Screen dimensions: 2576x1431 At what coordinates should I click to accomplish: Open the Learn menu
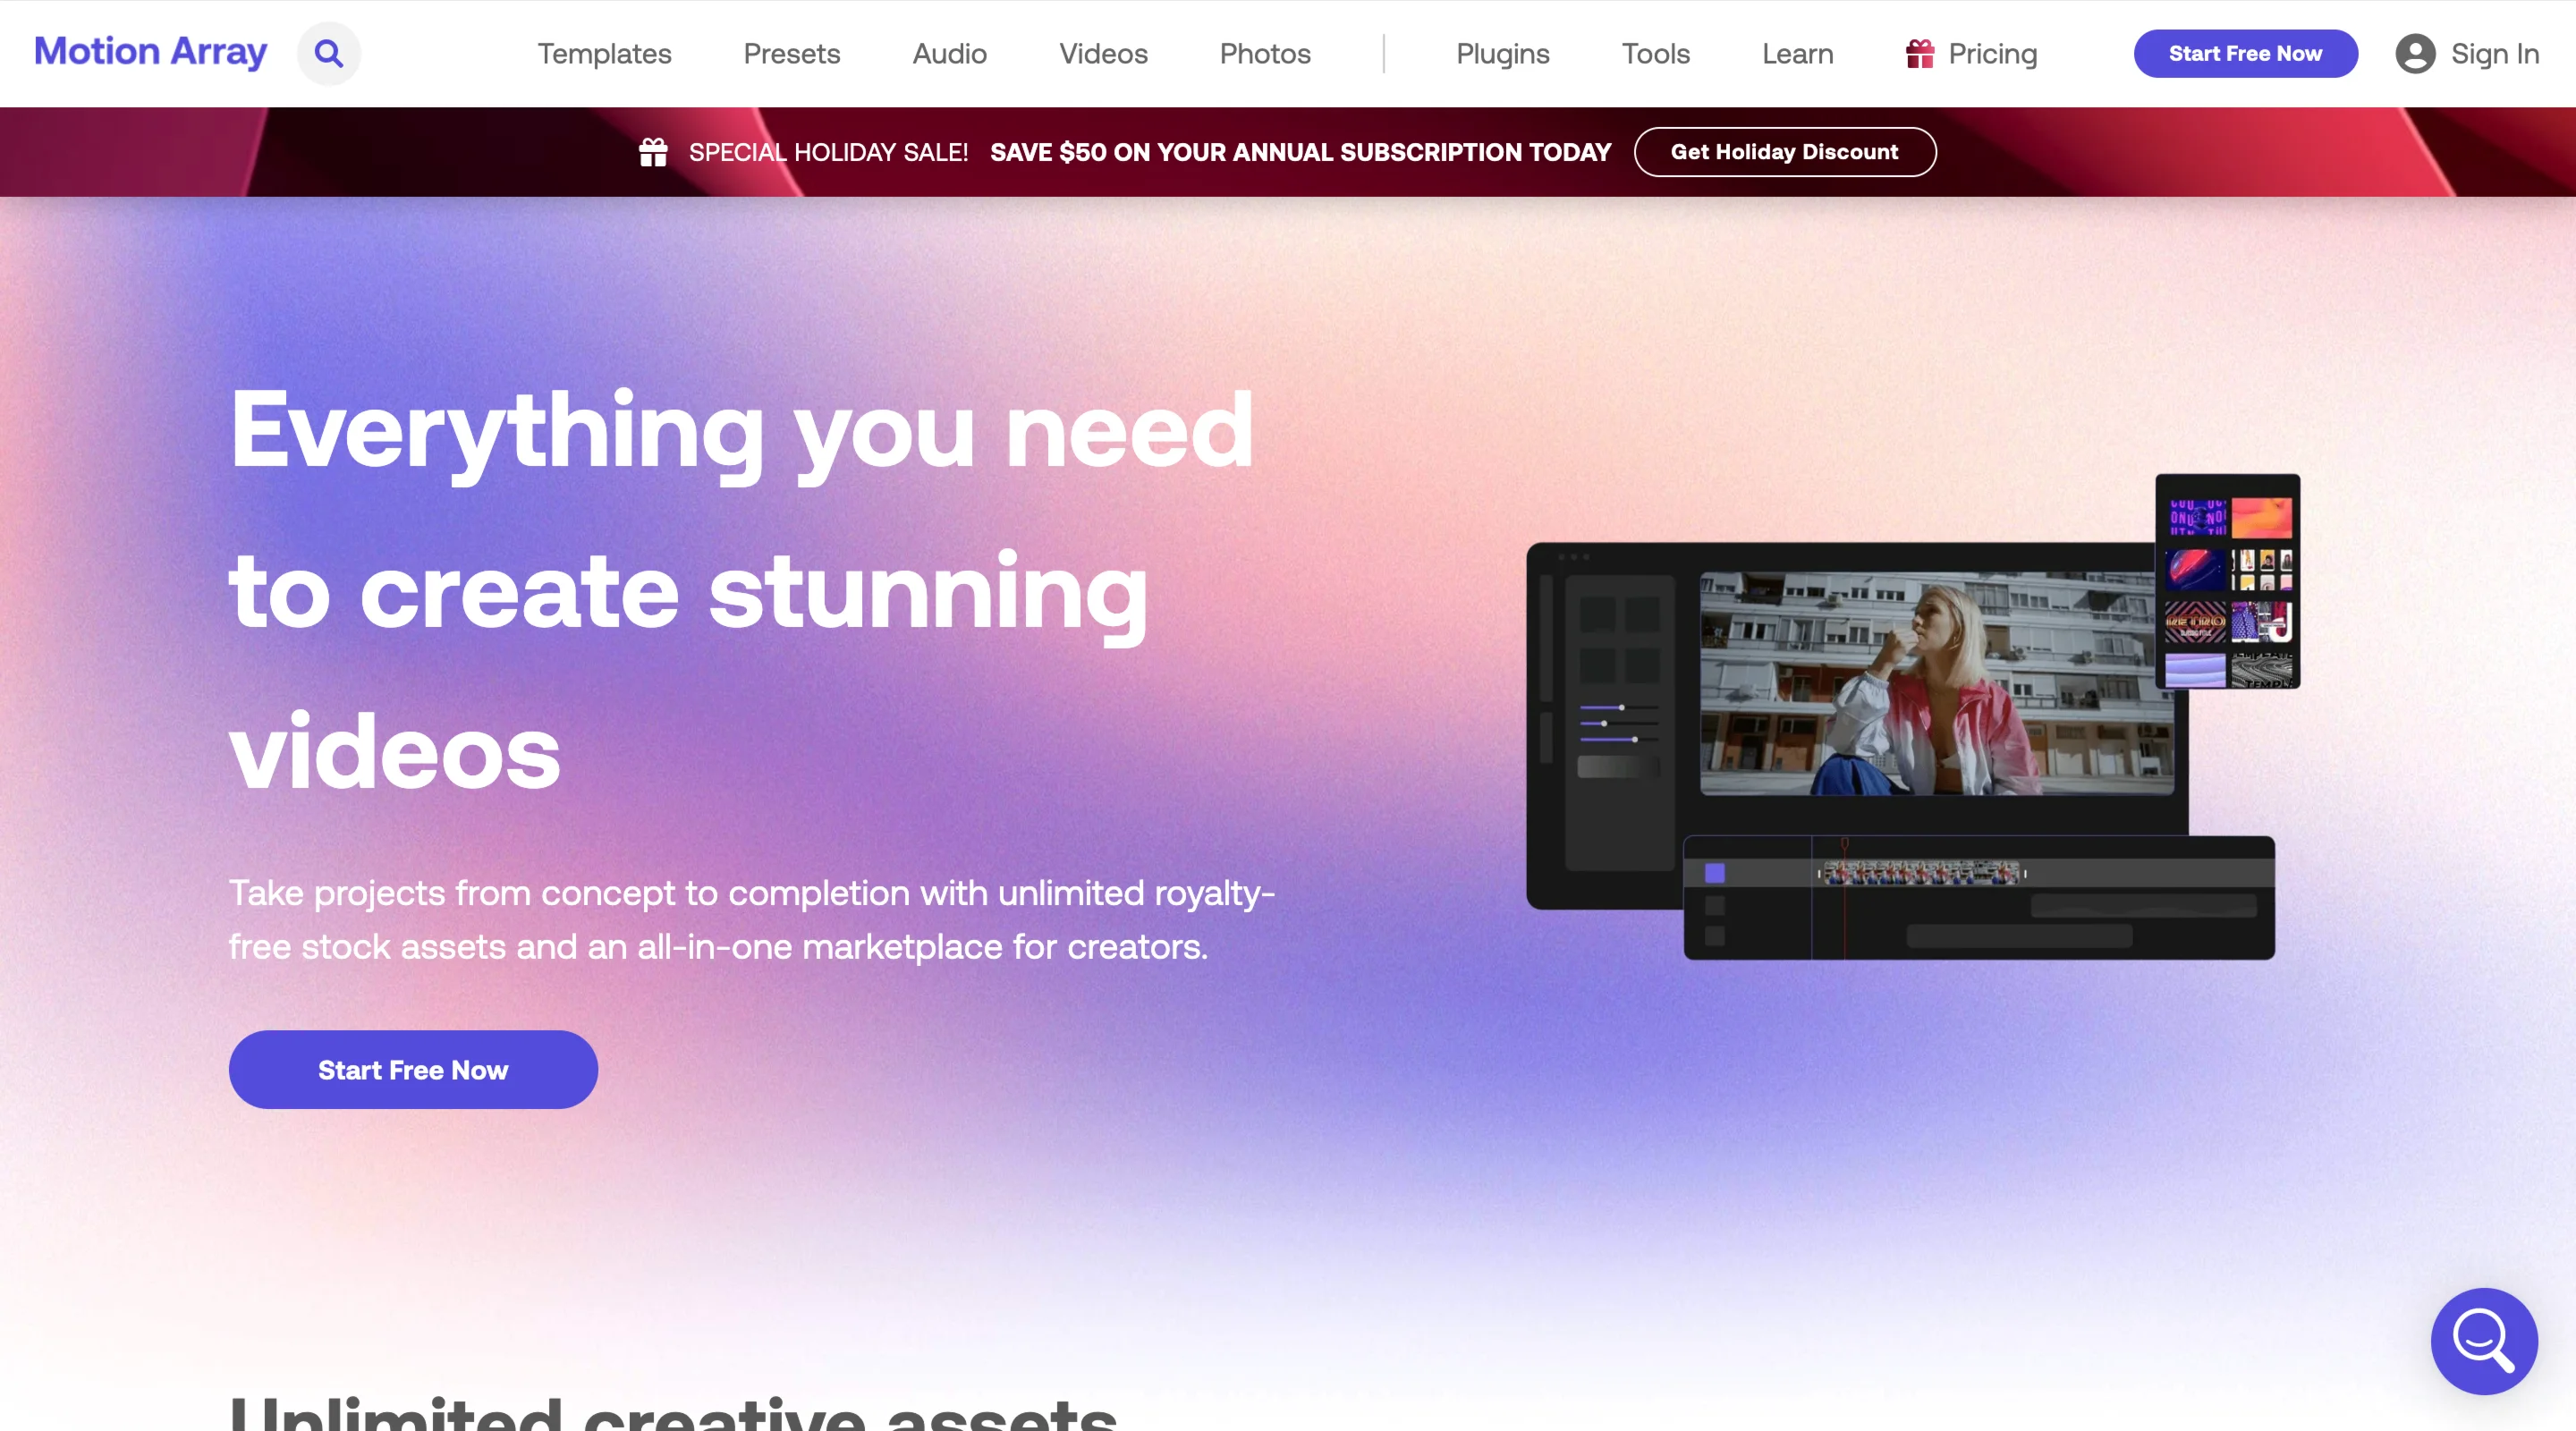(x=1797, y=53)
